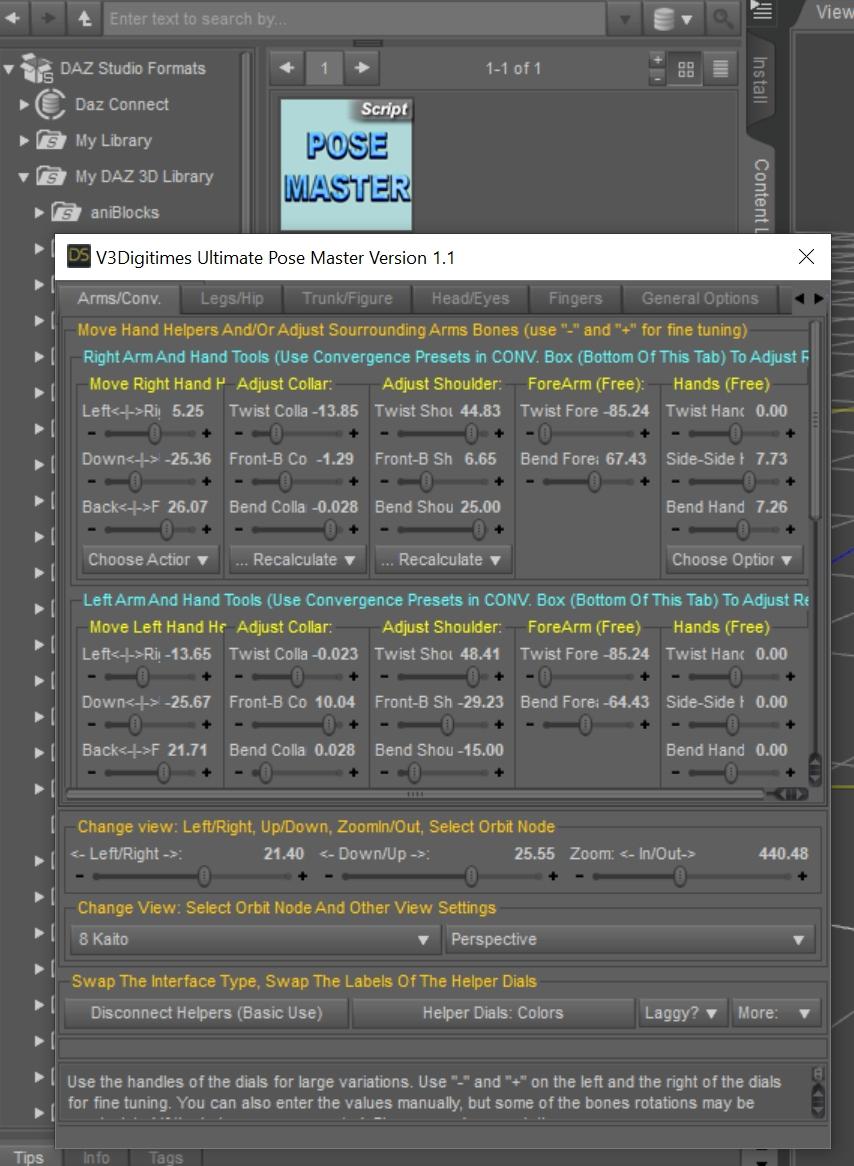
Task: Open the 8 Kaito orbit node dropdown
Action: point(254,939)
